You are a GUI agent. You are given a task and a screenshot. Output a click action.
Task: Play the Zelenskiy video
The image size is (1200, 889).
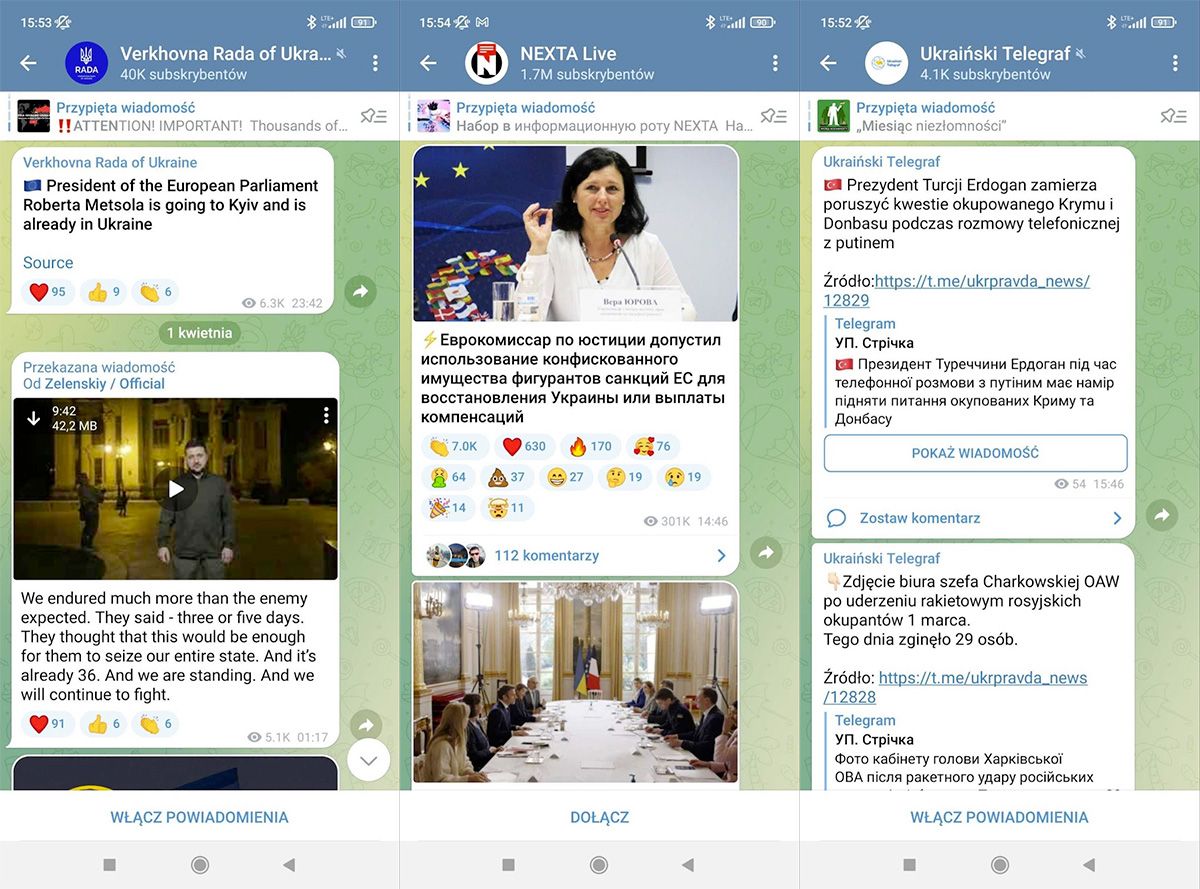click(x=176, y=489)
